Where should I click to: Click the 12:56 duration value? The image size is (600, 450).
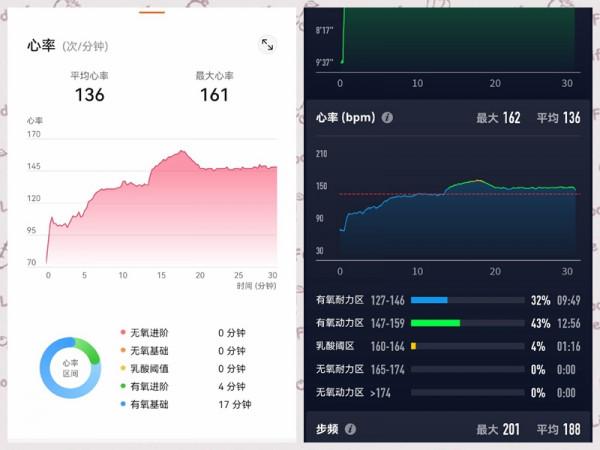click(569, 324)
